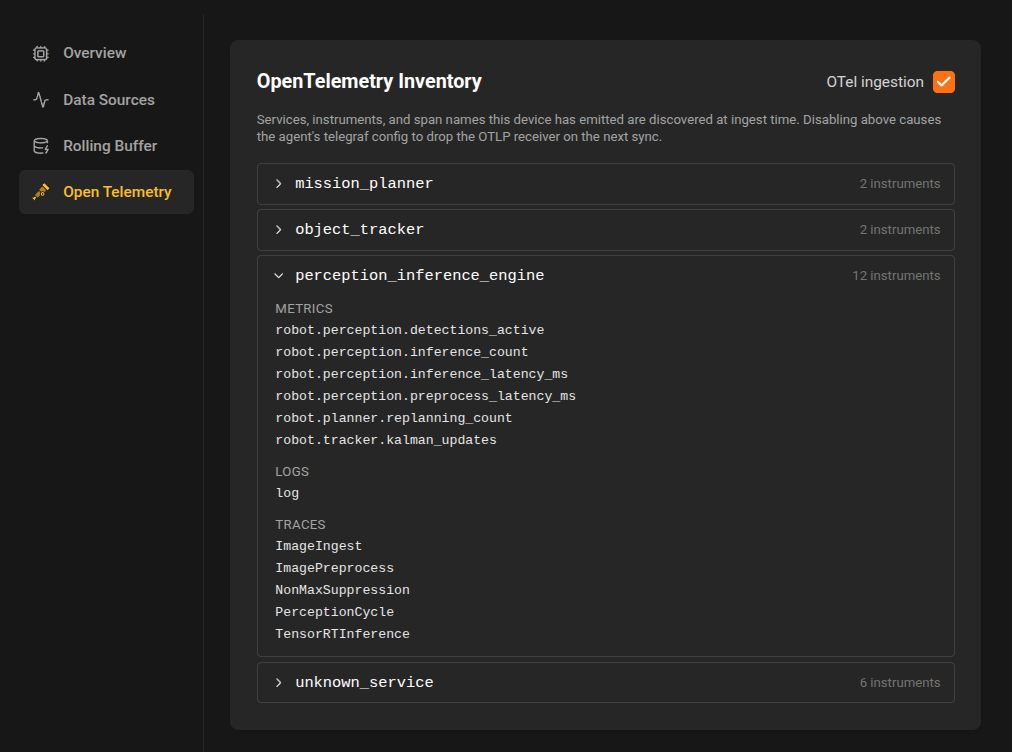Screen dimensions: 1012x752
Task: Select robot.tracker.kalman_updates metric
Action: [x=386, y=440]
